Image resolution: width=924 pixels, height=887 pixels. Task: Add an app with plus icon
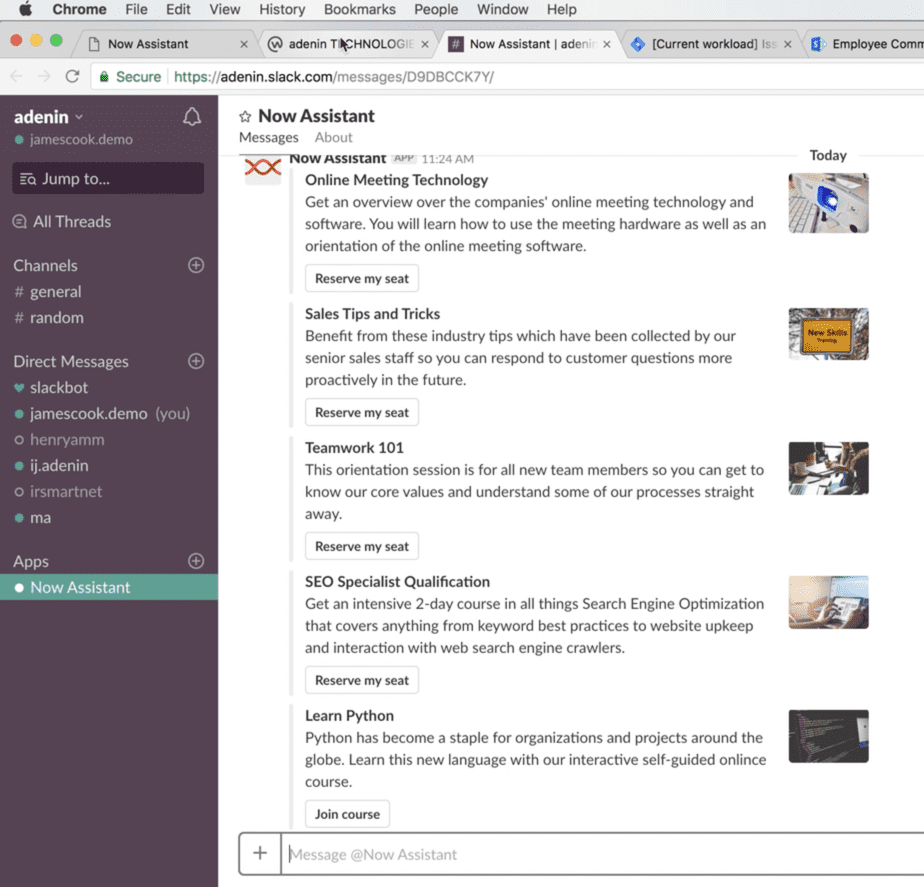(196, 561)
